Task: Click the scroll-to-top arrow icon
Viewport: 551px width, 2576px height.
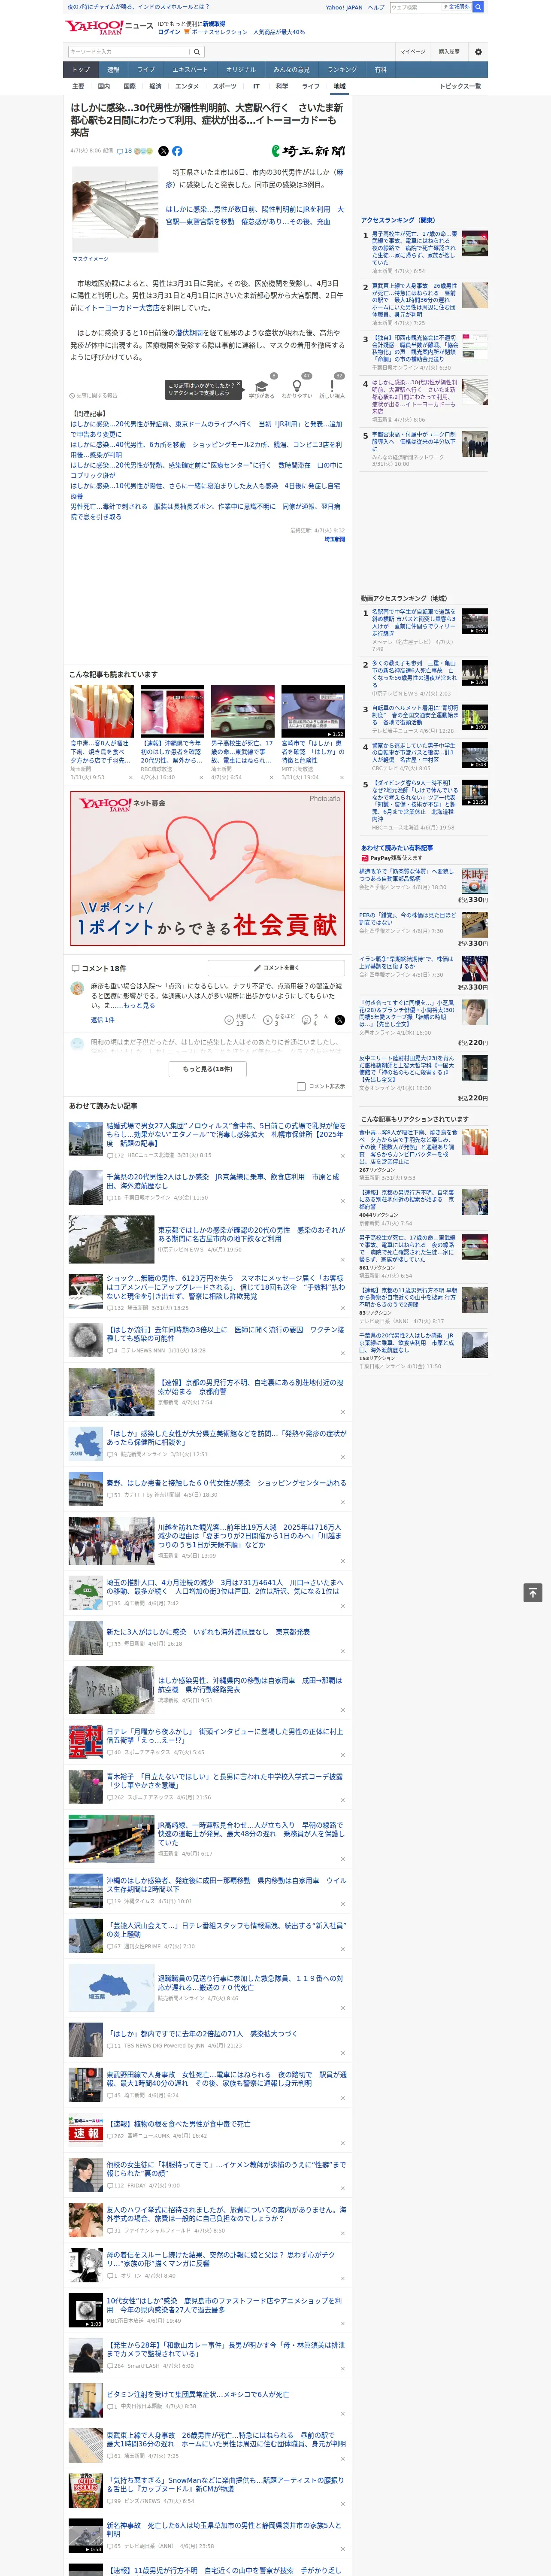Action: coord(533,1592)
